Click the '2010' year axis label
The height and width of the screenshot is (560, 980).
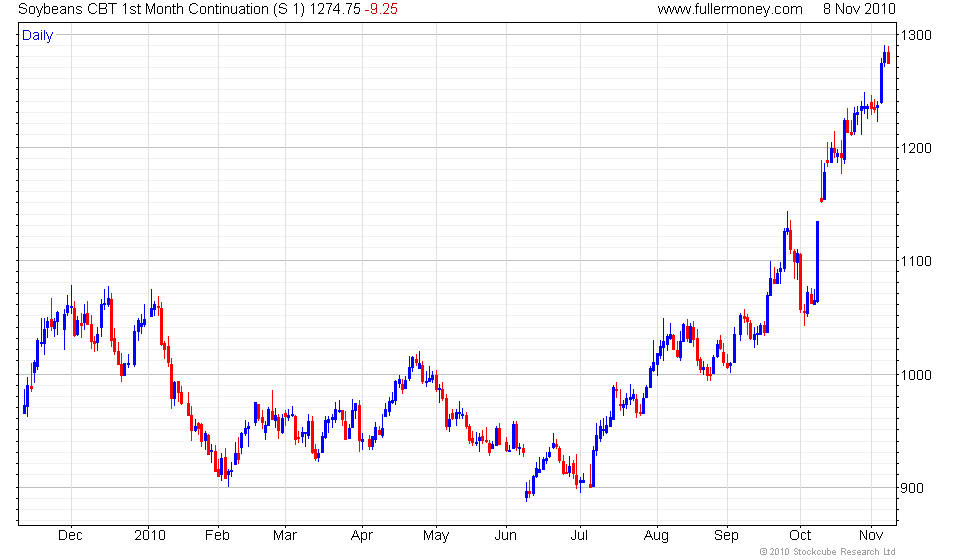click(x=150, y=536)
